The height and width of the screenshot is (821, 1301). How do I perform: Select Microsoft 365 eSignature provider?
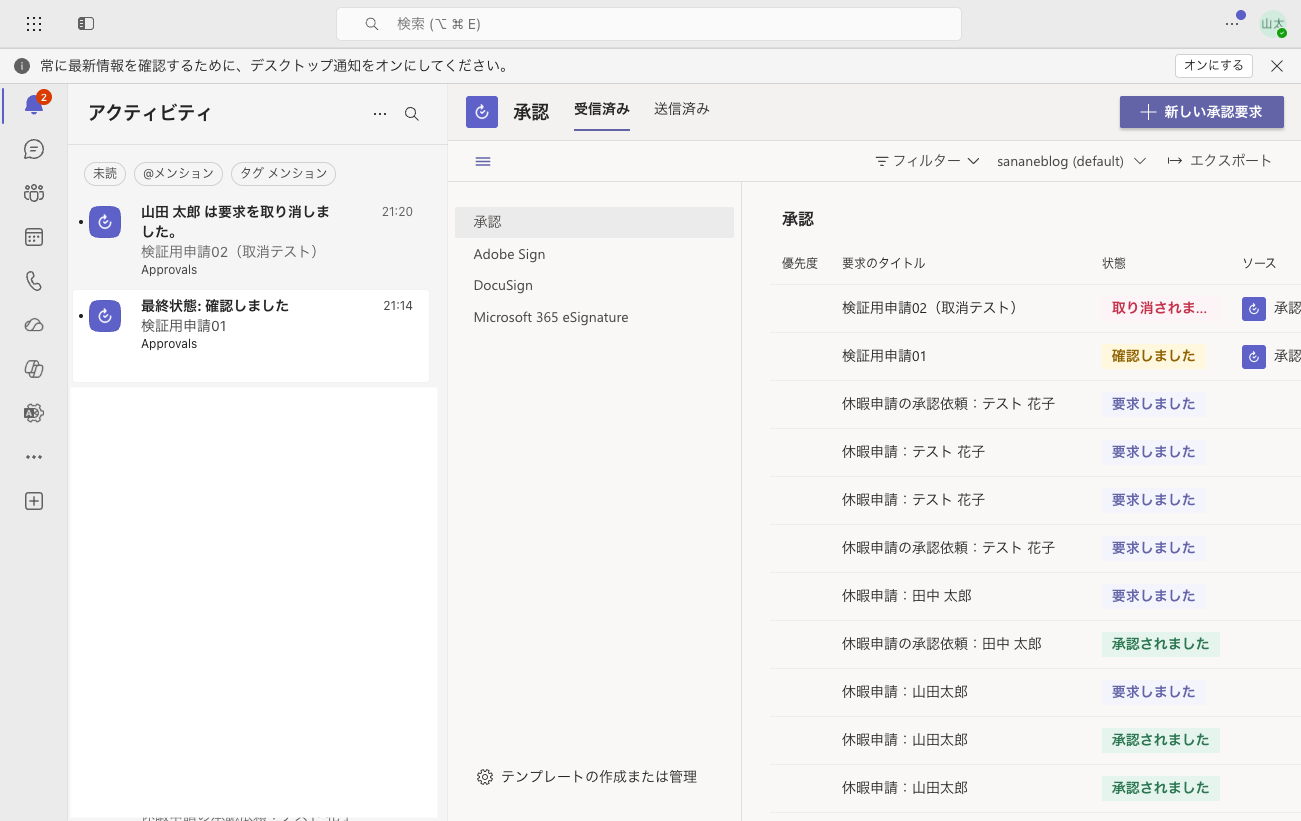[594, 317]
